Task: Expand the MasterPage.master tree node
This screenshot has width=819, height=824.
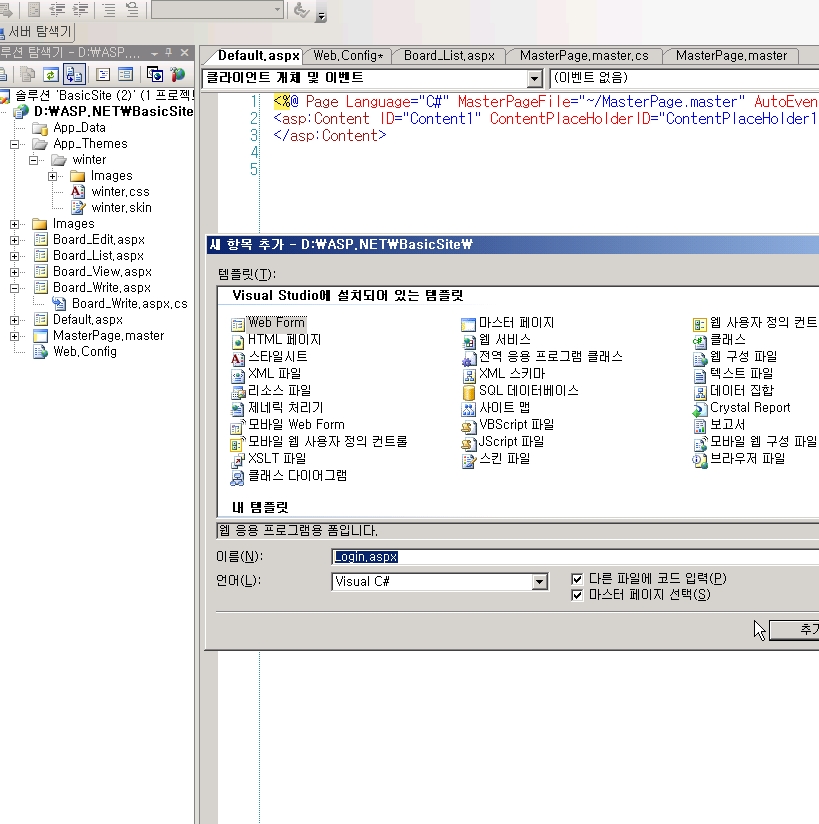Action: pyautogui.click(x=15, y=336)
